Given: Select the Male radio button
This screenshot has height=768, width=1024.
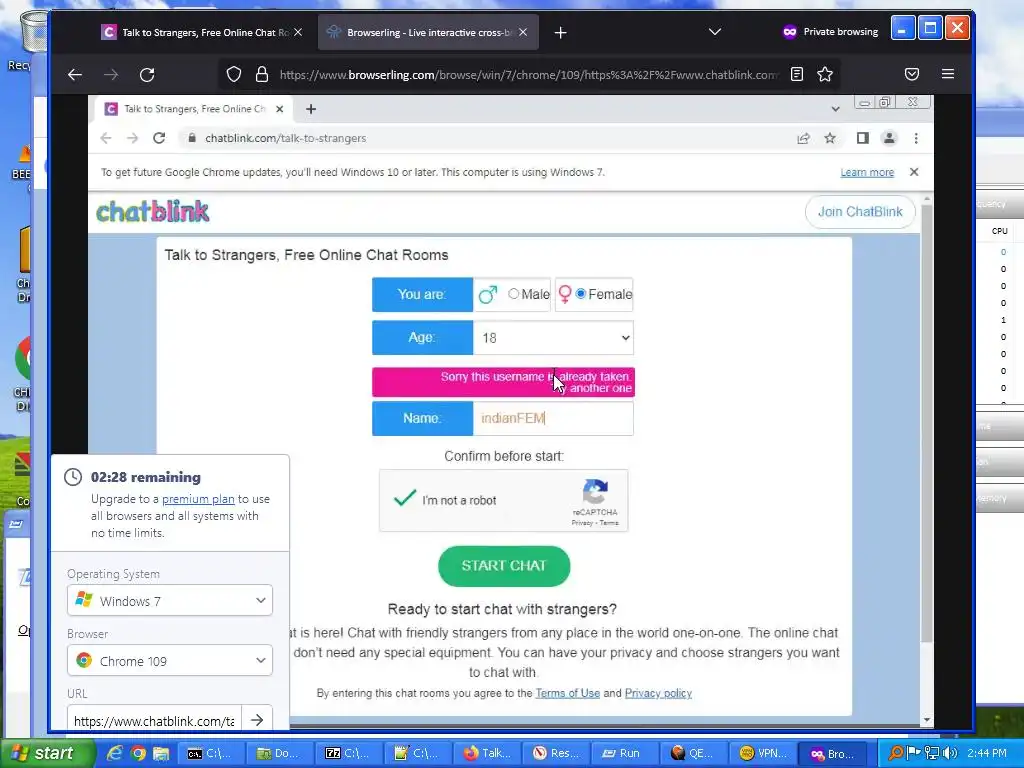Looking at the screenshot, I should pyautogui.click(x=513, y=294).
